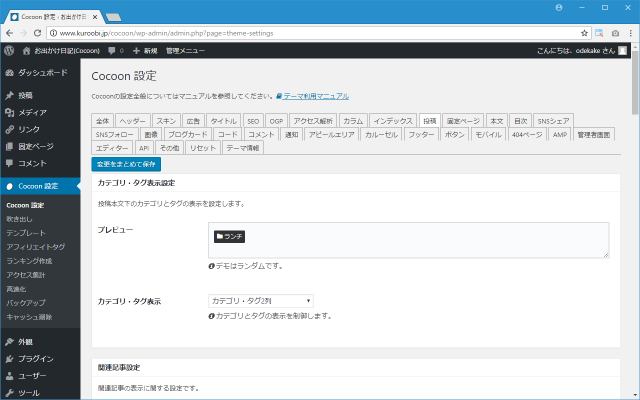Open the テーマ利用マニュアル link
Viewport: 640px width, 400px height.
315,96
